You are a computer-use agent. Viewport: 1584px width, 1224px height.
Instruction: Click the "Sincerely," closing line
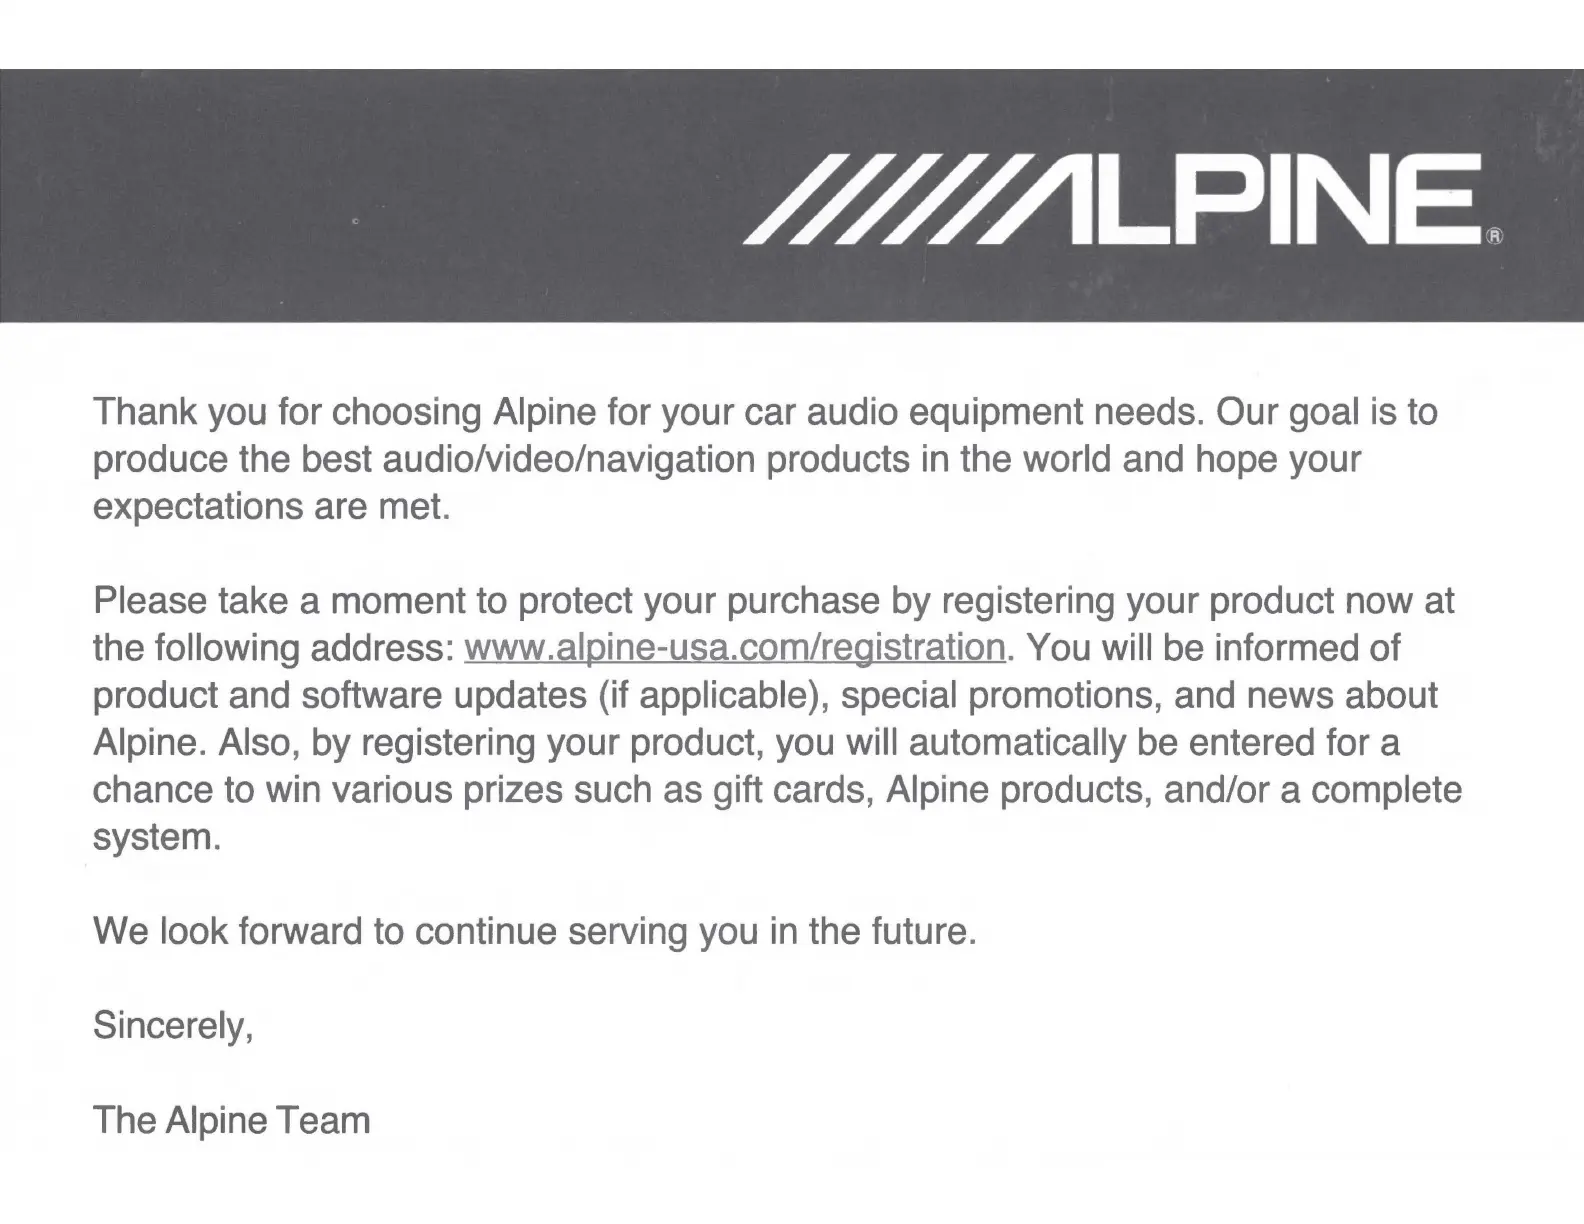pyautogui.click(x=172, y=1026)
